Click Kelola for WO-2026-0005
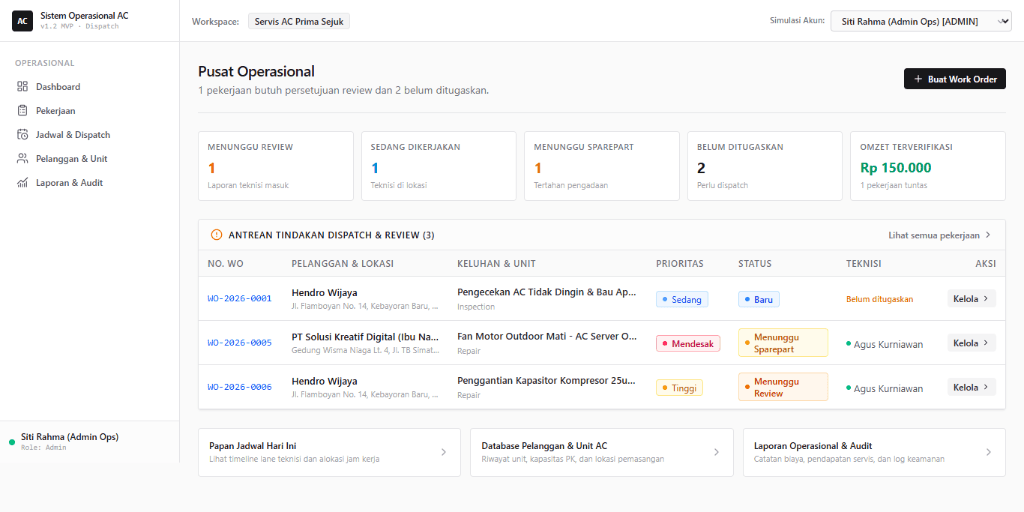This screenshot has width=1024, height=512. (972, 343)
